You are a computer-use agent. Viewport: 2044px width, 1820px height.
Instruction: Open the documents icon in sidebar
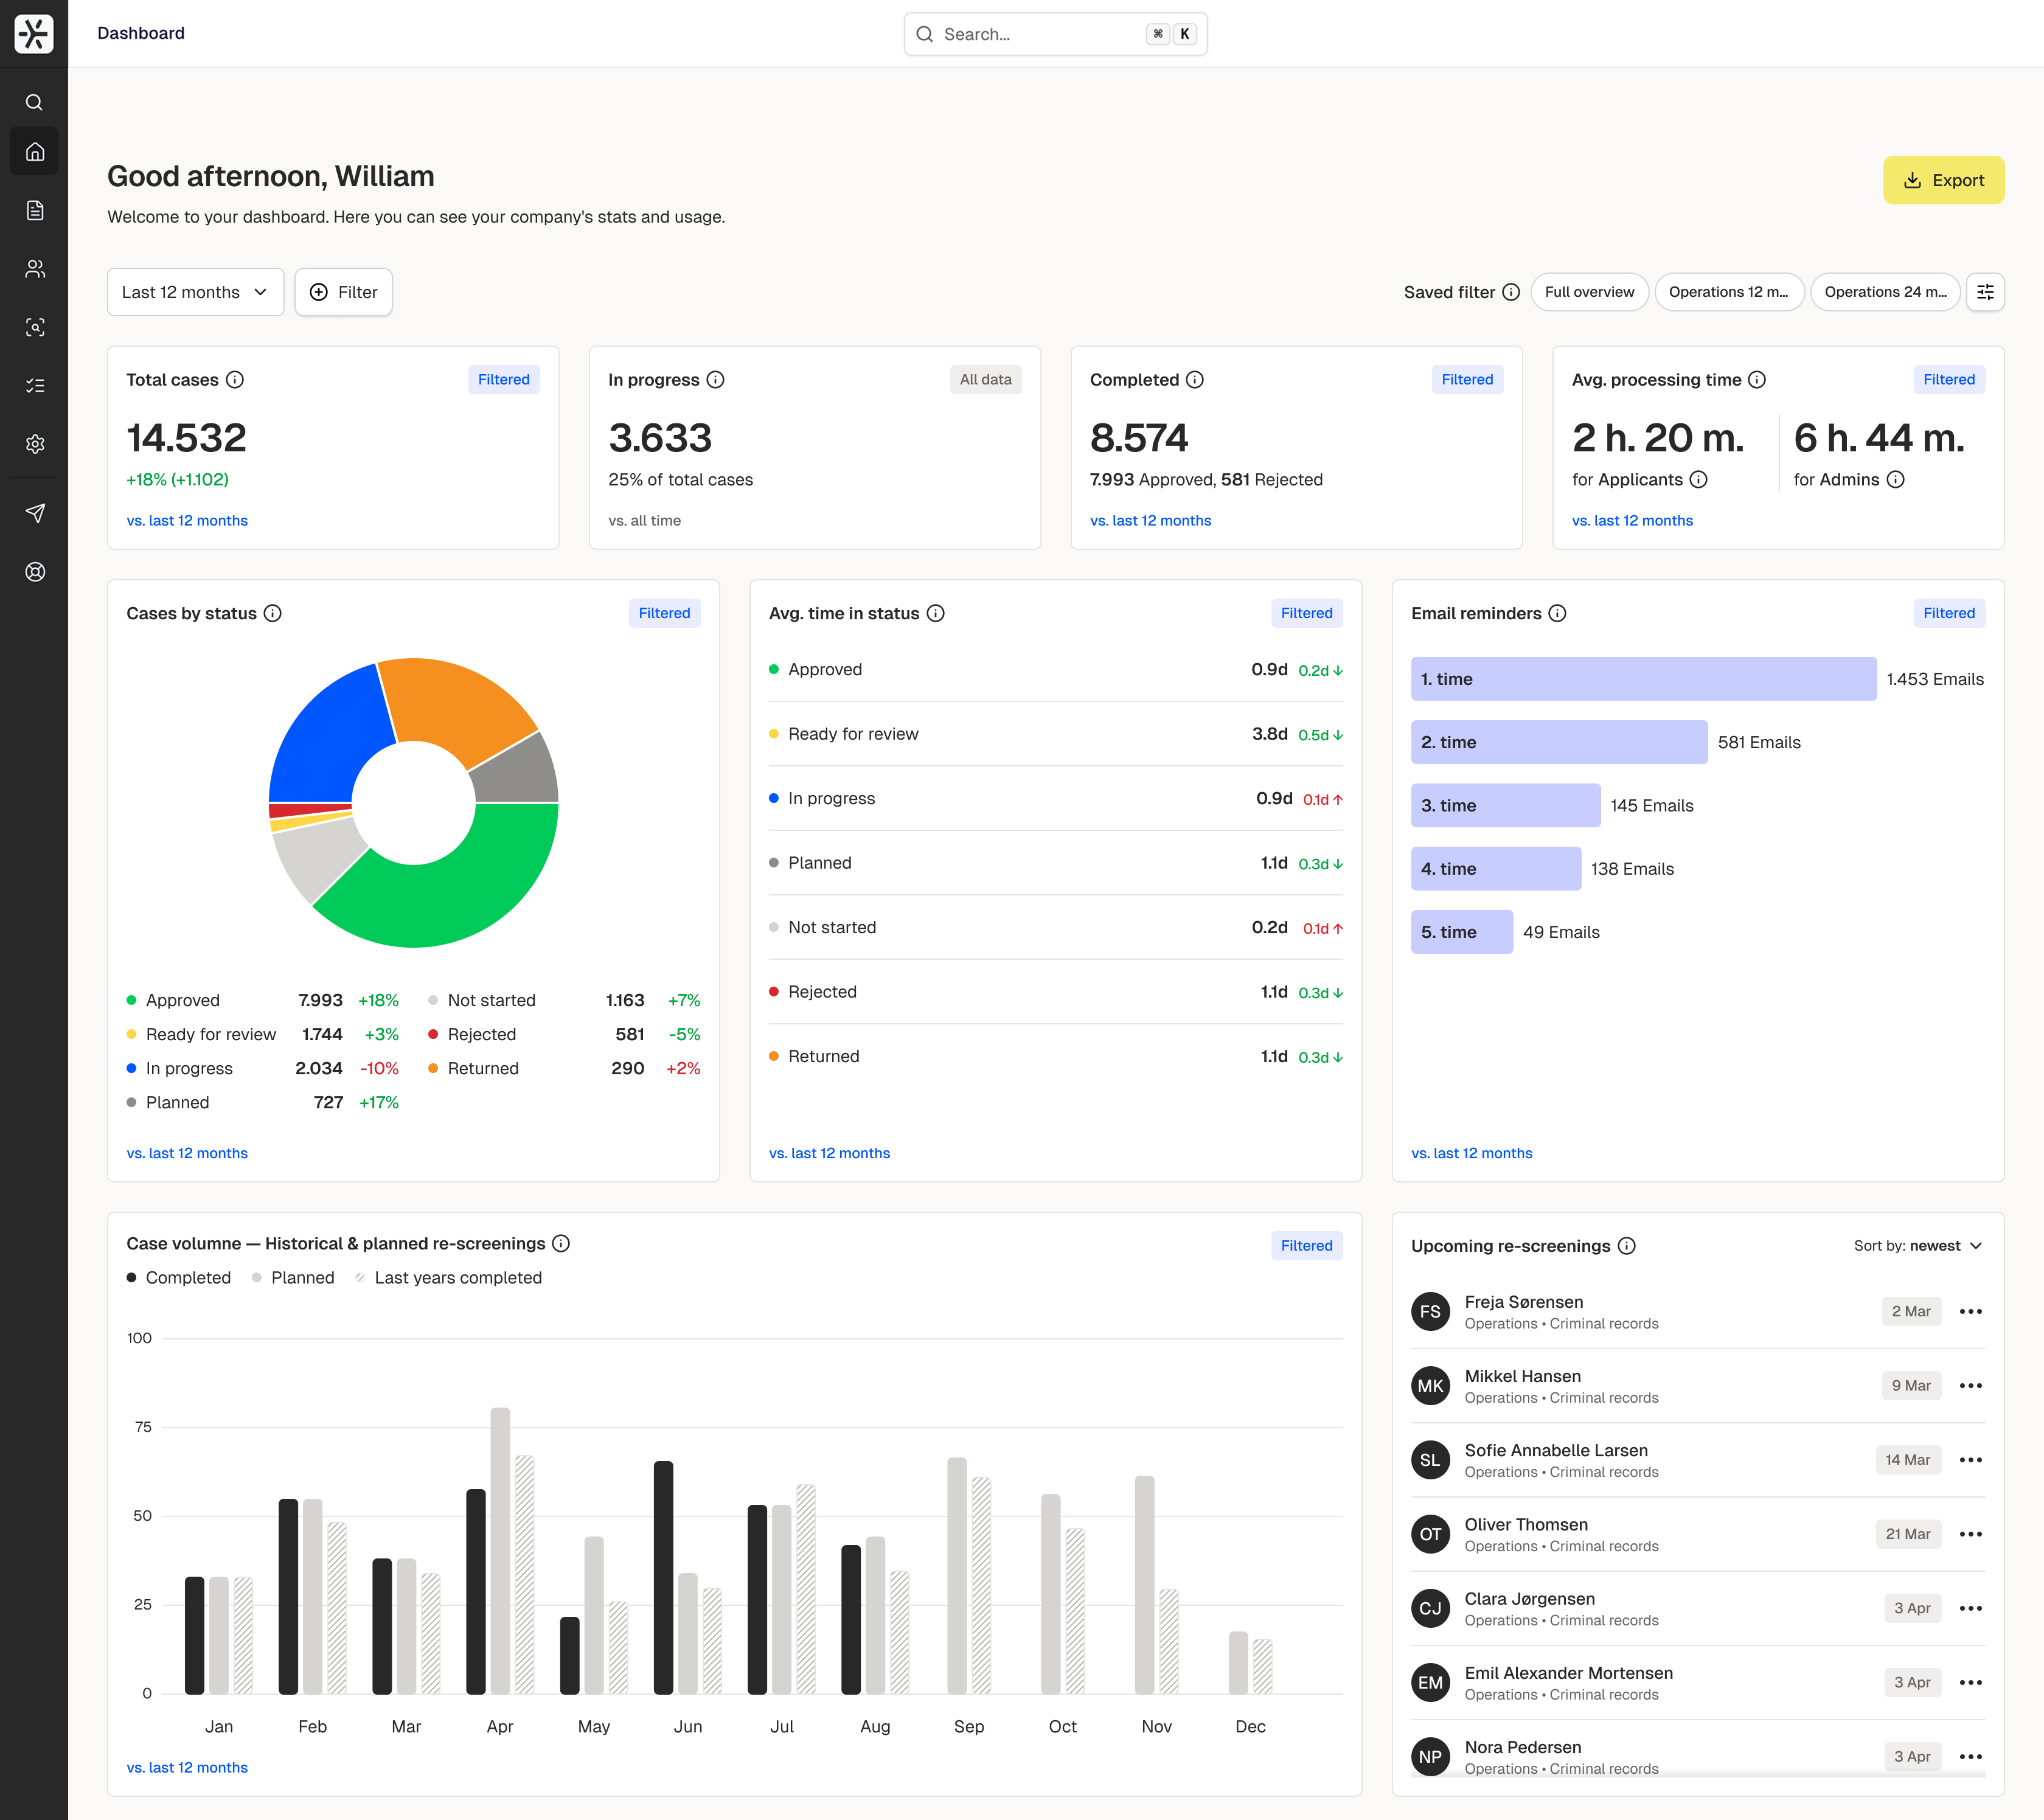point(35,210)
